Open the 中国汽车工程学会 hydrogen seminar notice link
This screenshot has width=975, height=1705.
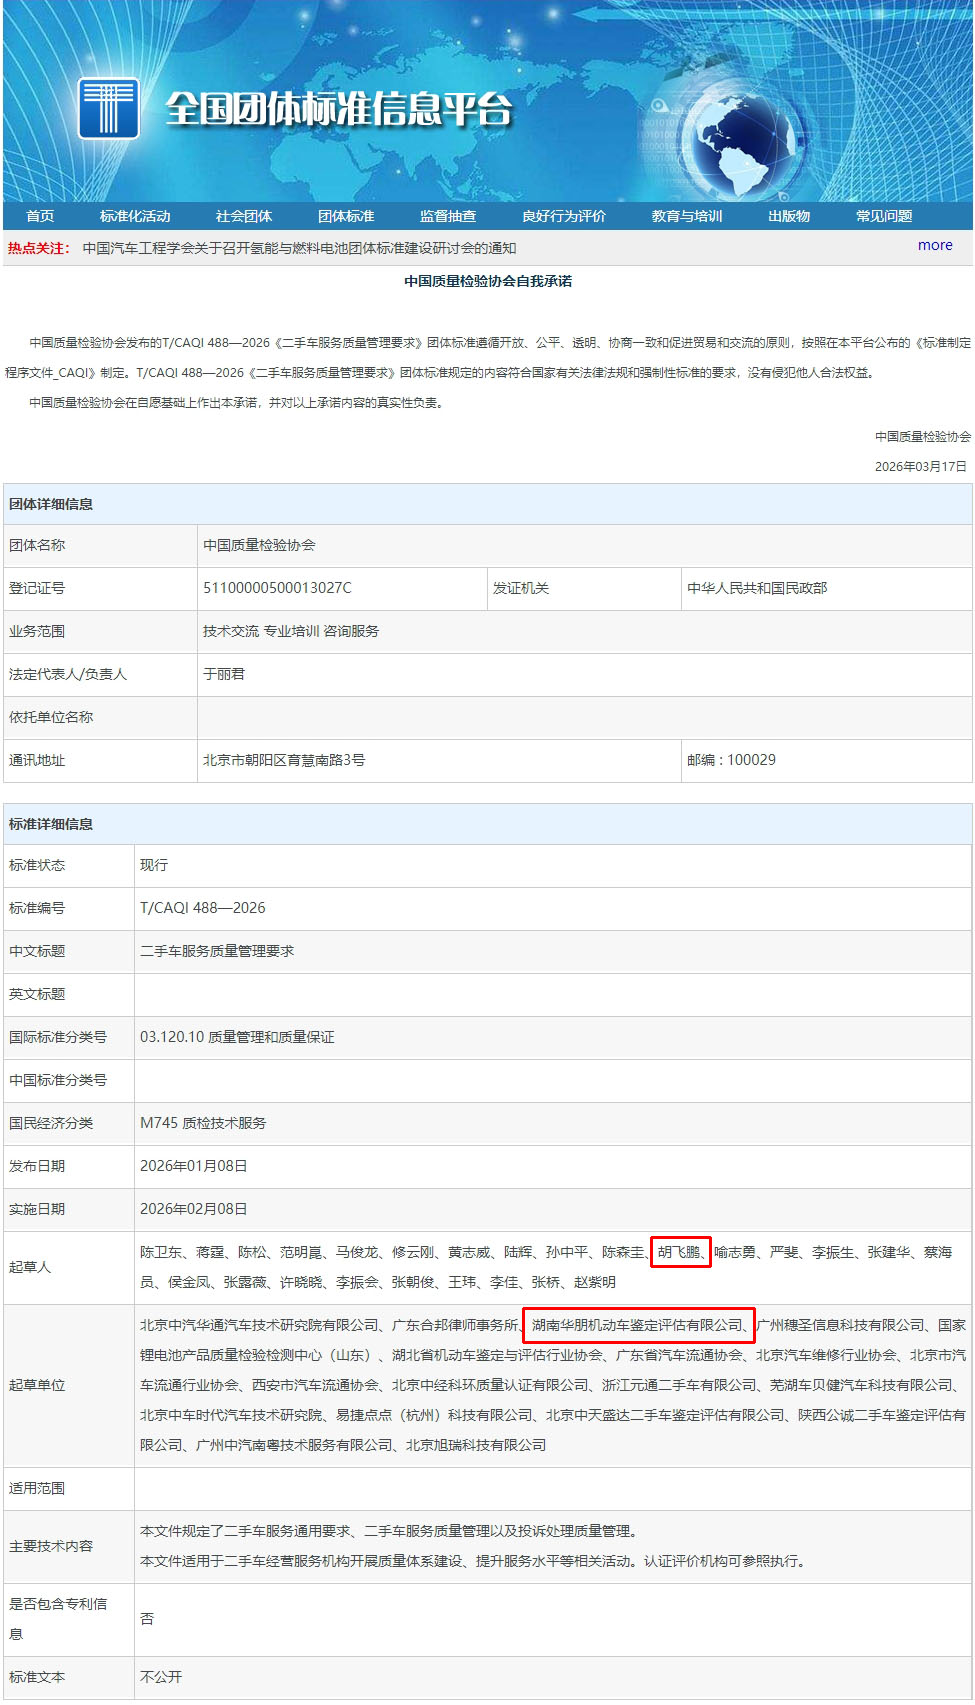click(299, 248)
